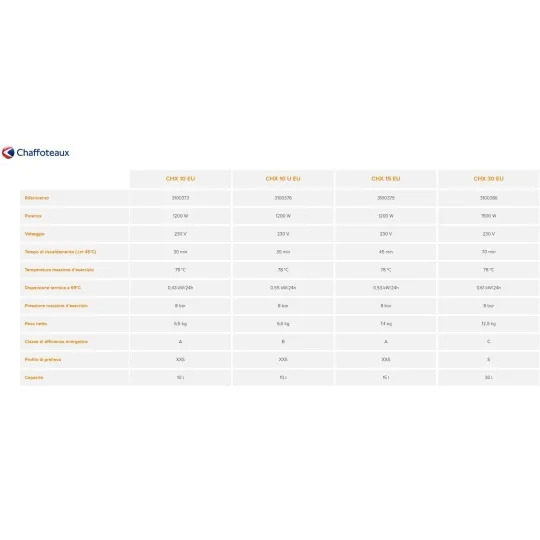Viewport: 540px width, 540px height.
Task: Select the 30 min heating time for CHX 10 EU
Action: (x=180, y=252)
